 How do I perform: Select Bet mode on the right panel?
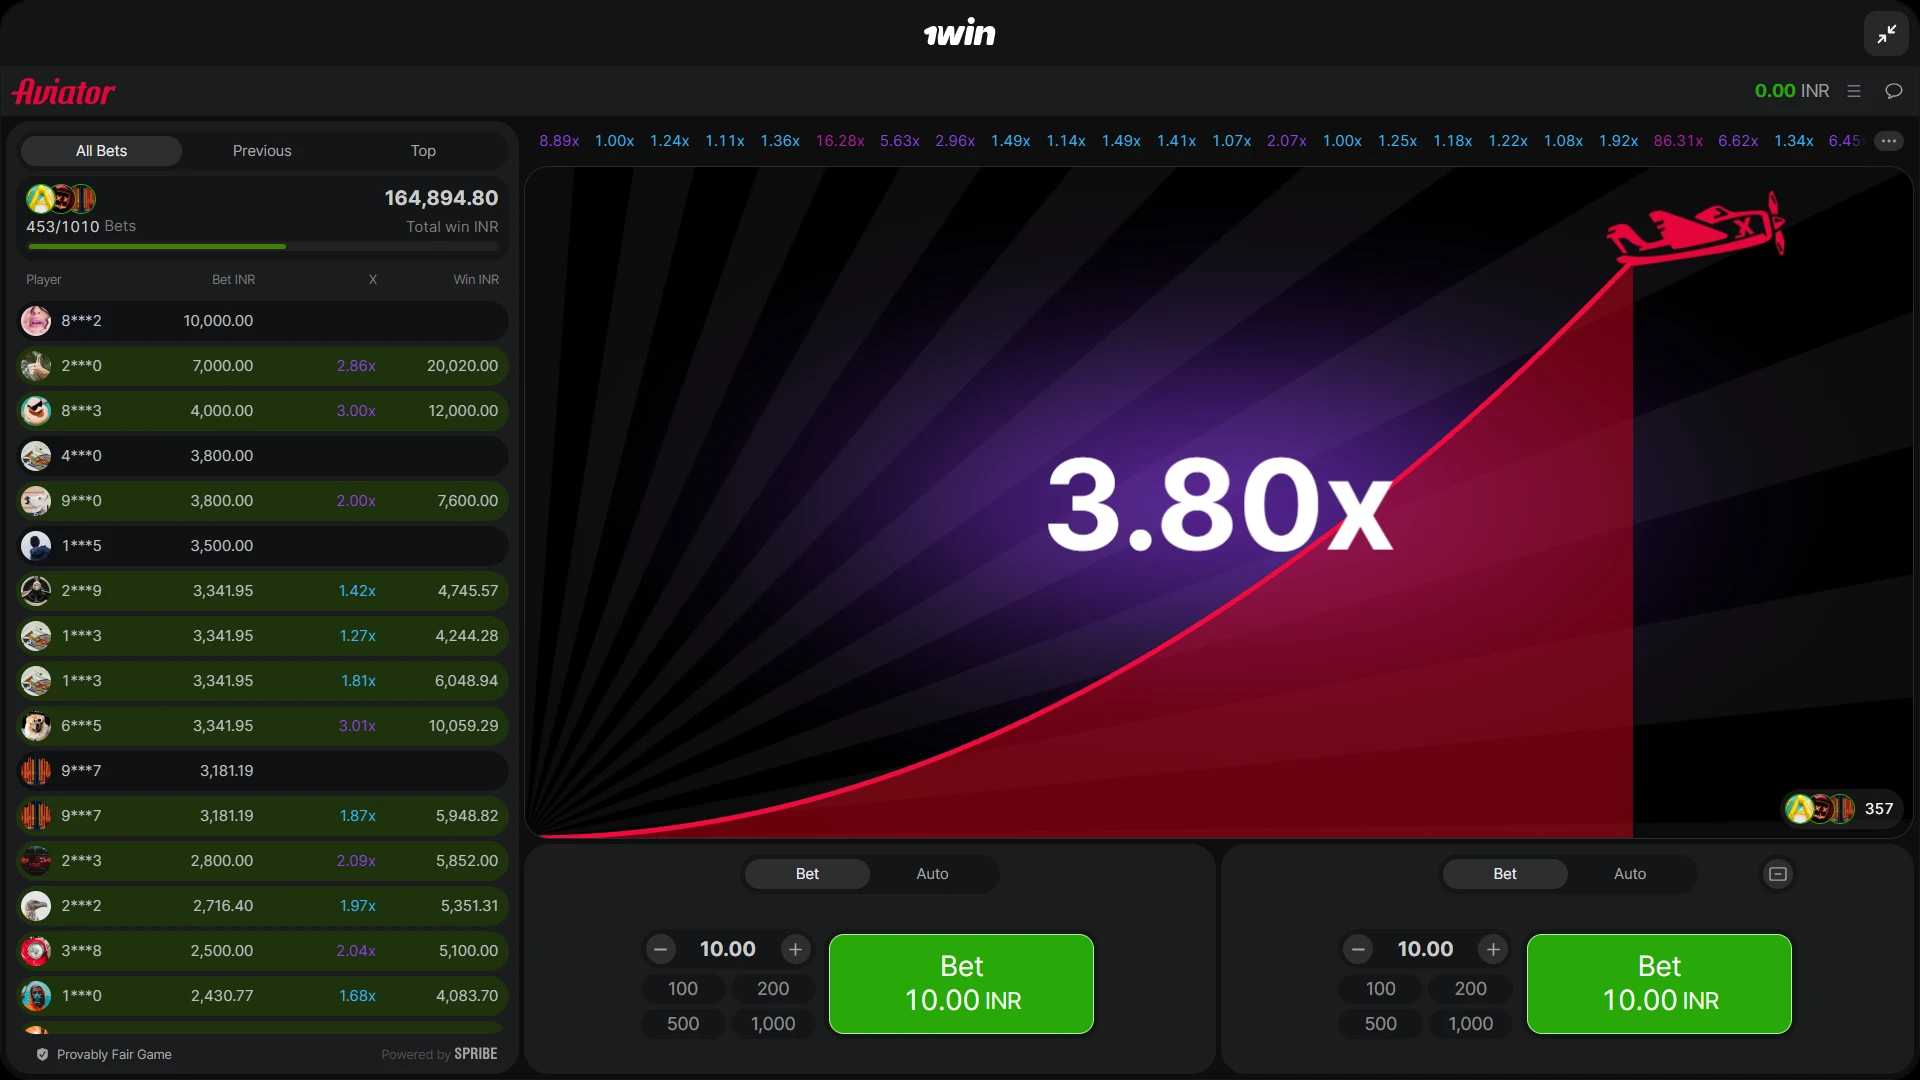click(x=1504, y=873)
